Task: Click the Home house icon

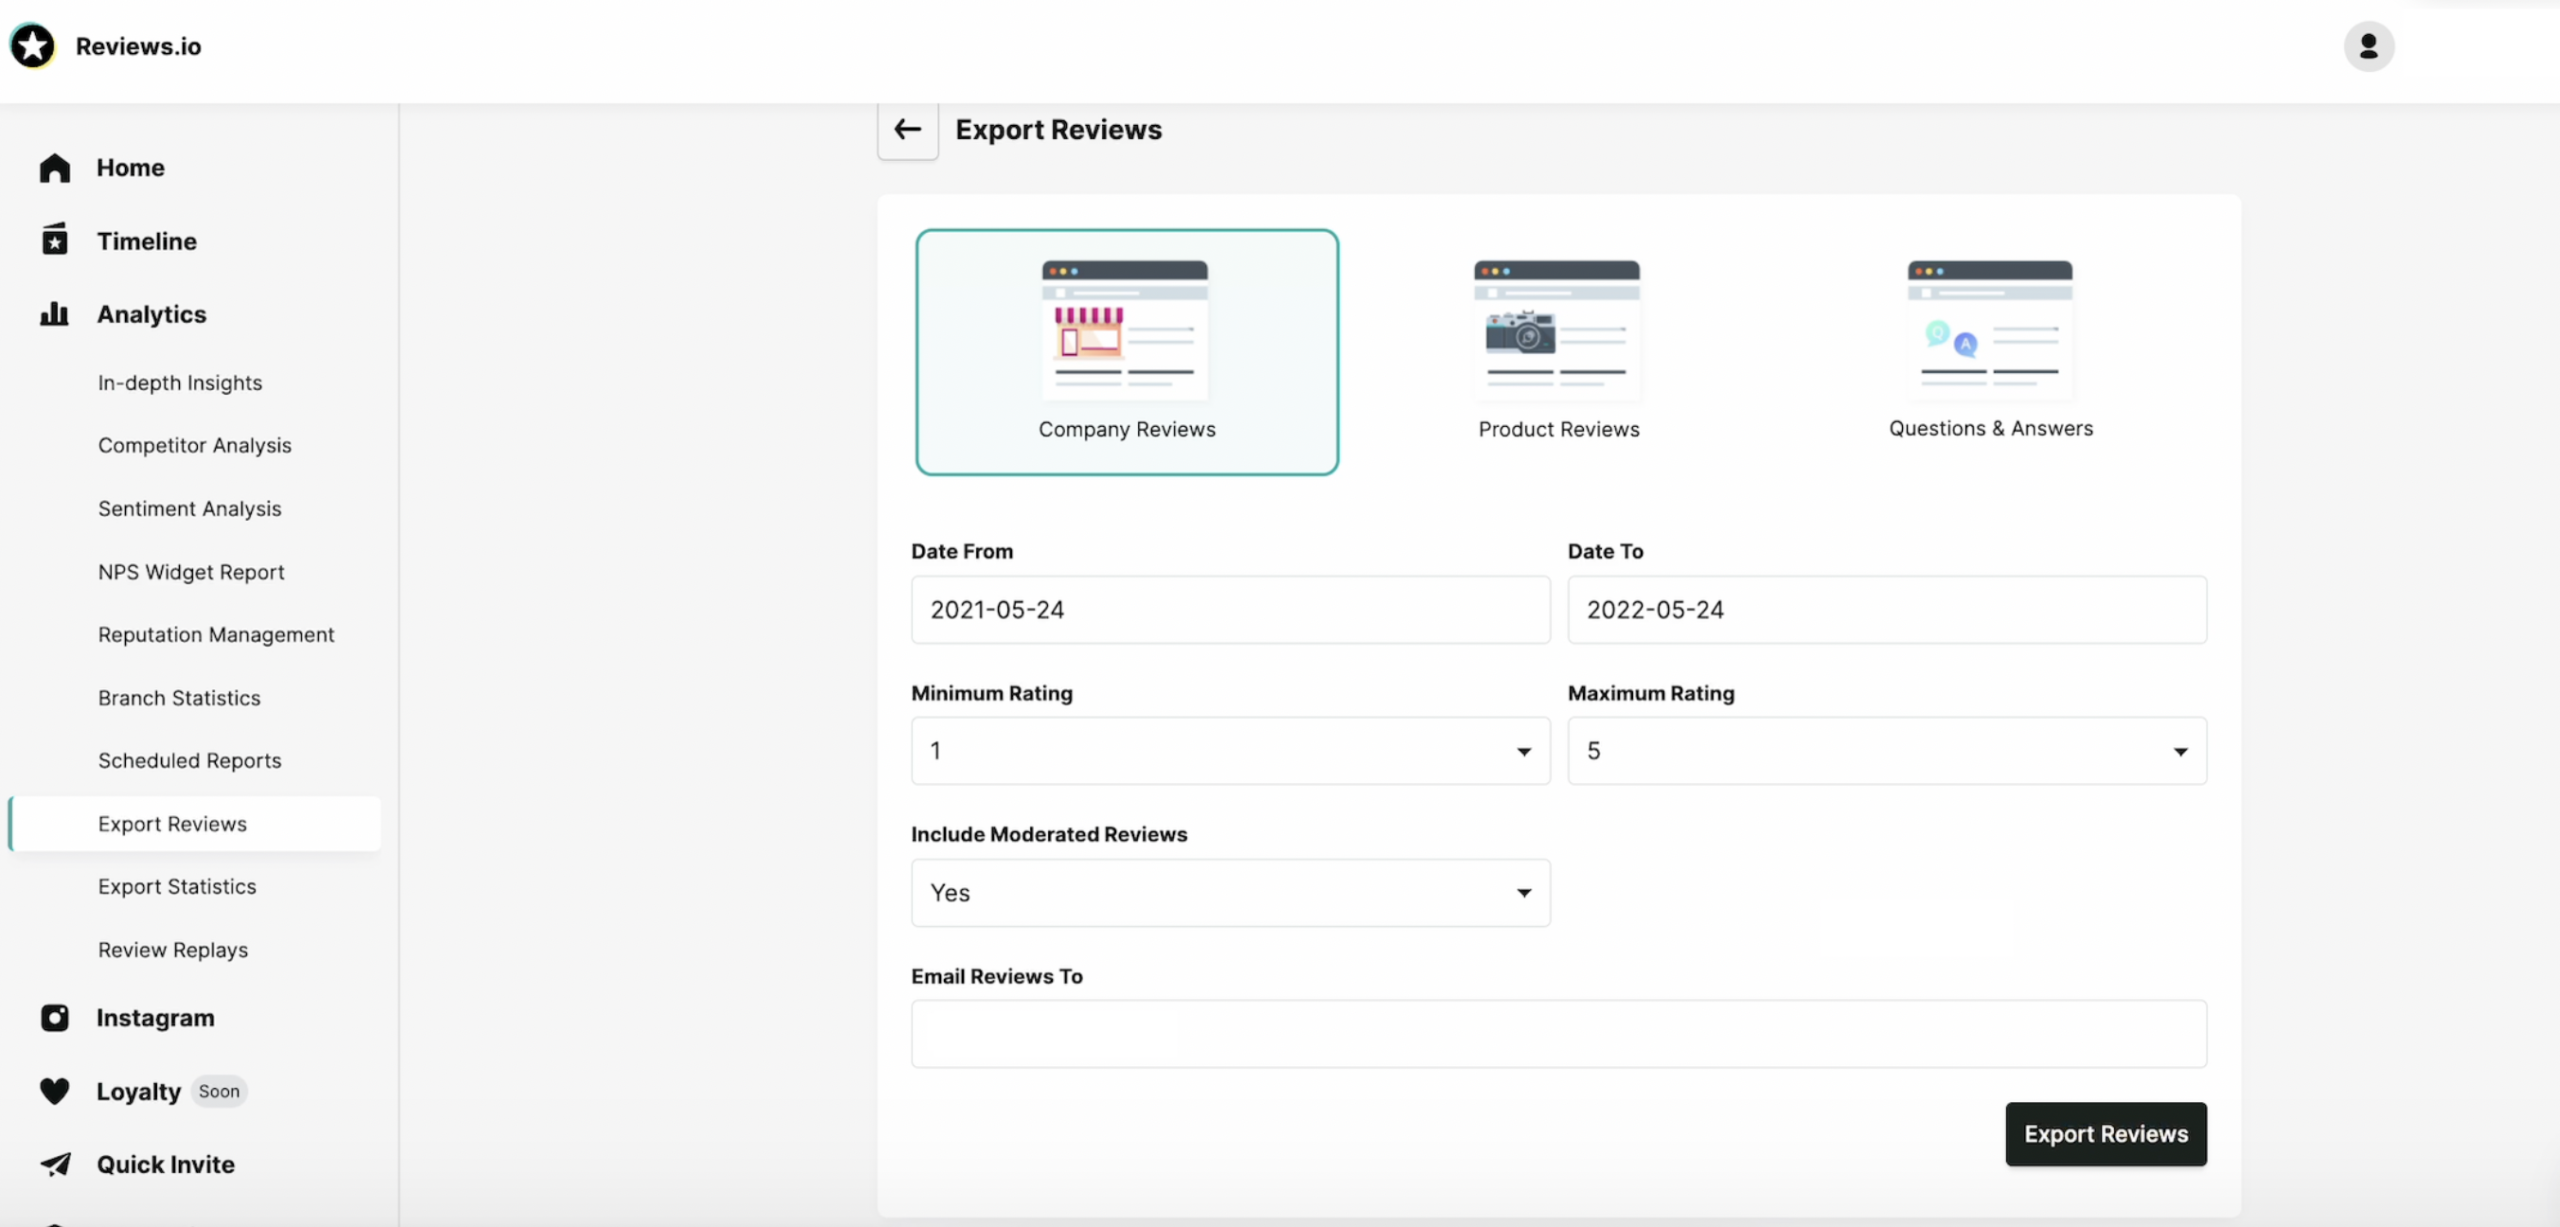Action: tap(55, 168)
